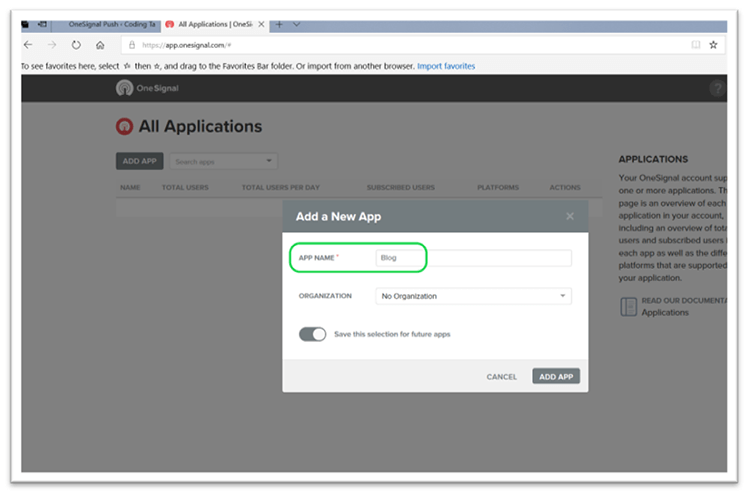Click CANCEL in the dialog
Image resolution: width=750 pixels, height=495 pixels.
click(501, 377)
